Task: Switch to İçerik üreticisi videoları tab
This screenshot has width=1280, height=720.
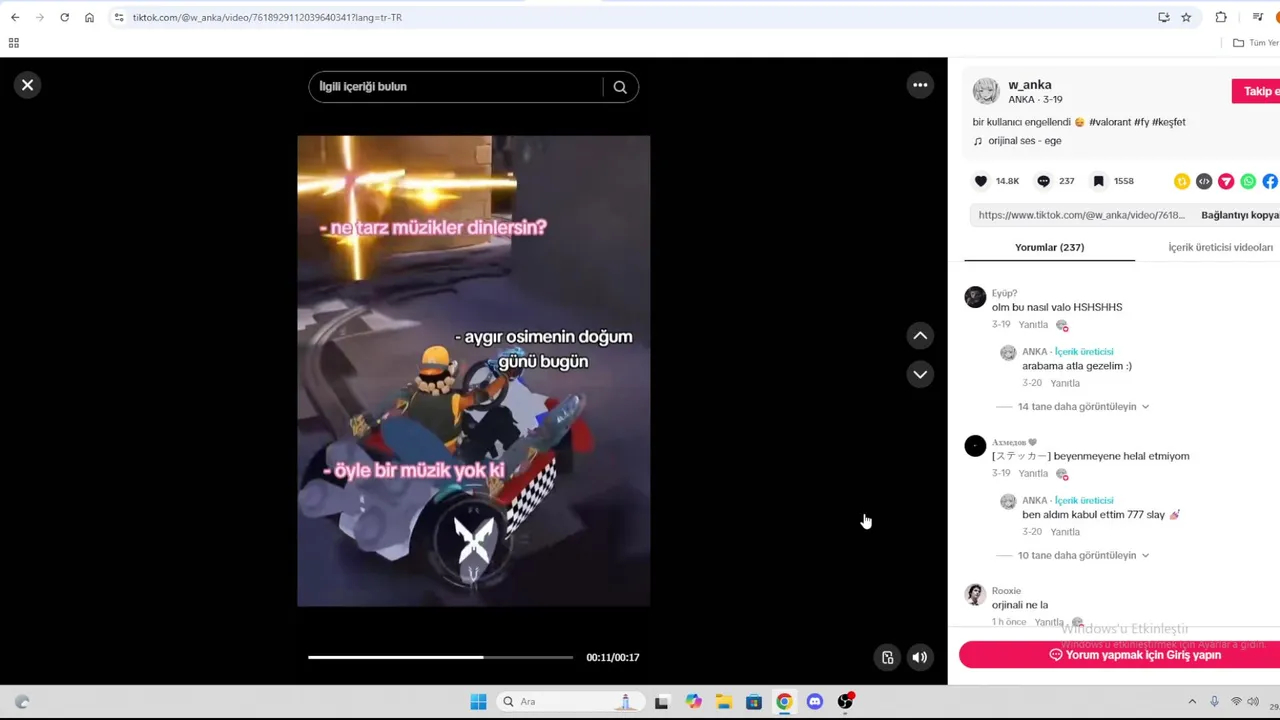Action: click(x=1220, y=247)
